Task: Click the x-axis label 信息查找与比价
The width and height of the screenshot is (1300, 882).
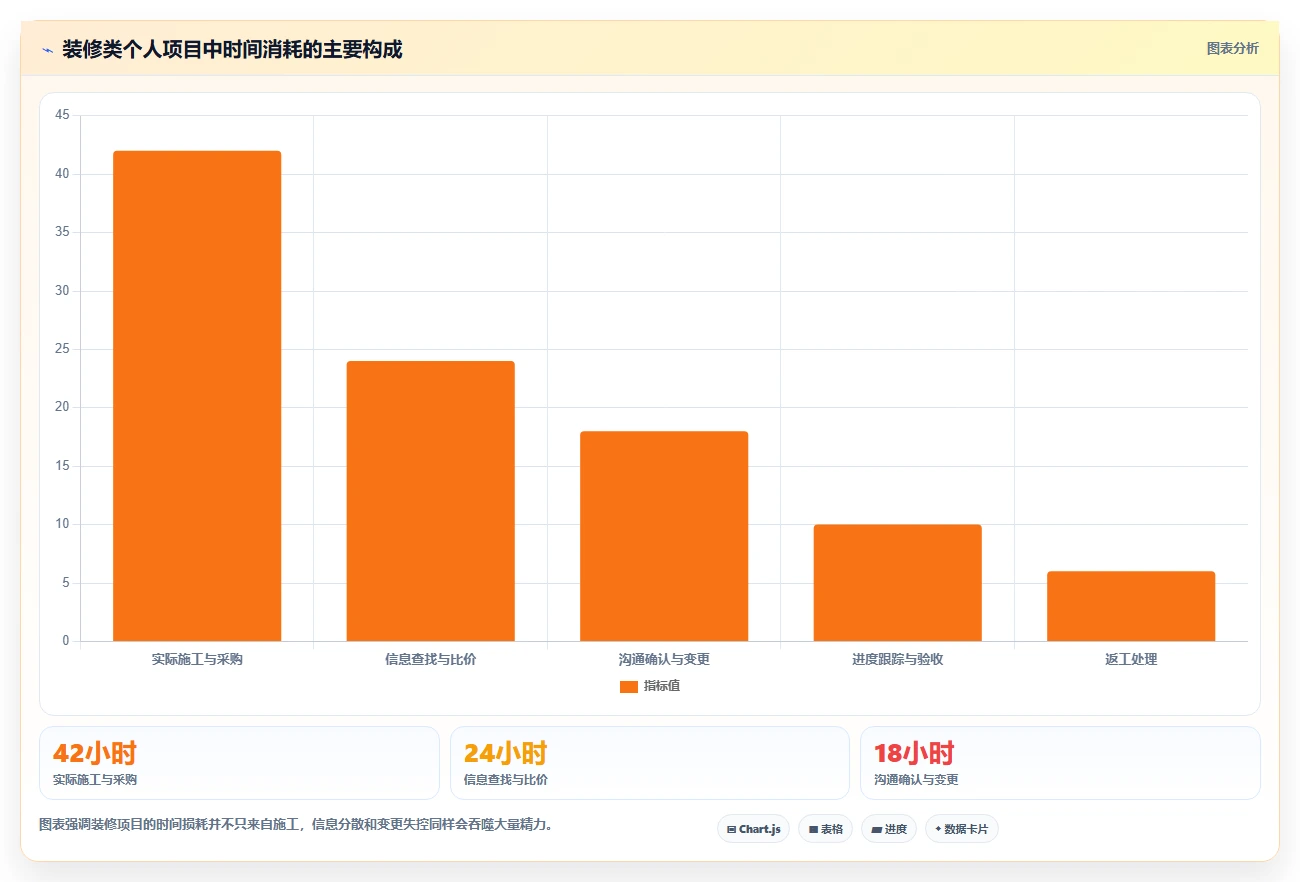Action: click(x=430, y=660)
